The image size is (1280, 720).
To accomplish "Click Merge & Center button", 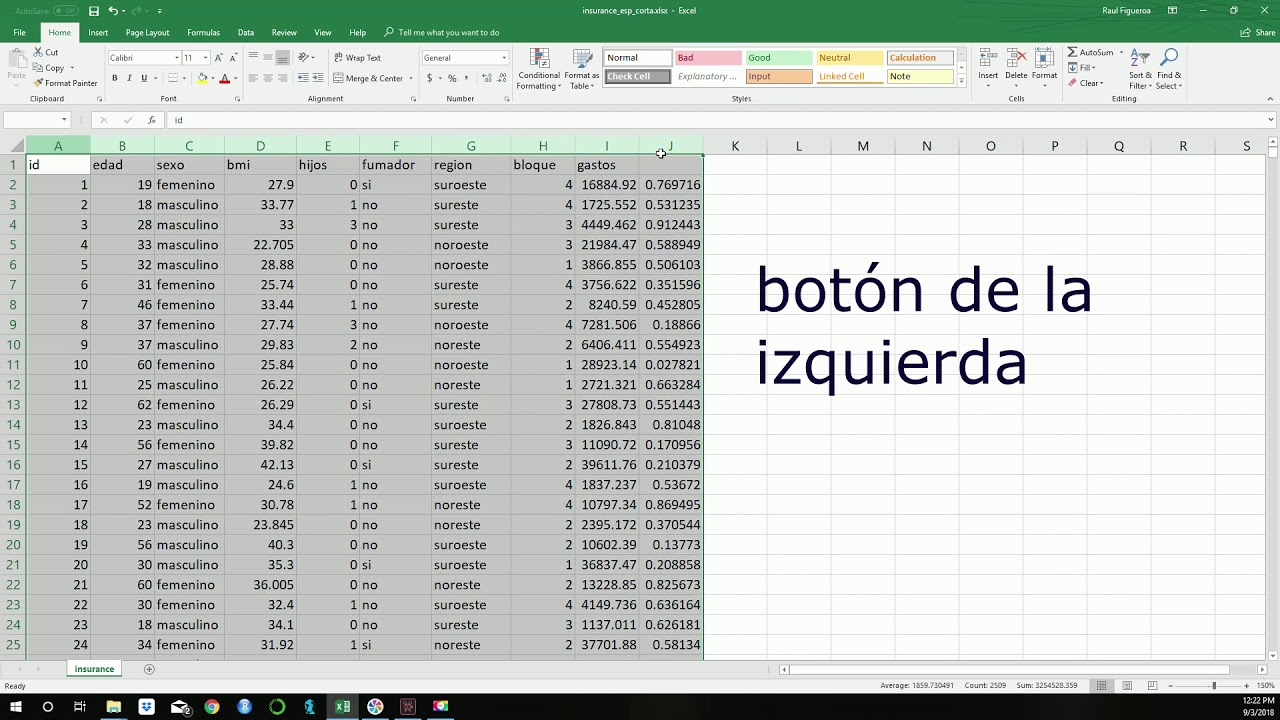I will (368, 78).
